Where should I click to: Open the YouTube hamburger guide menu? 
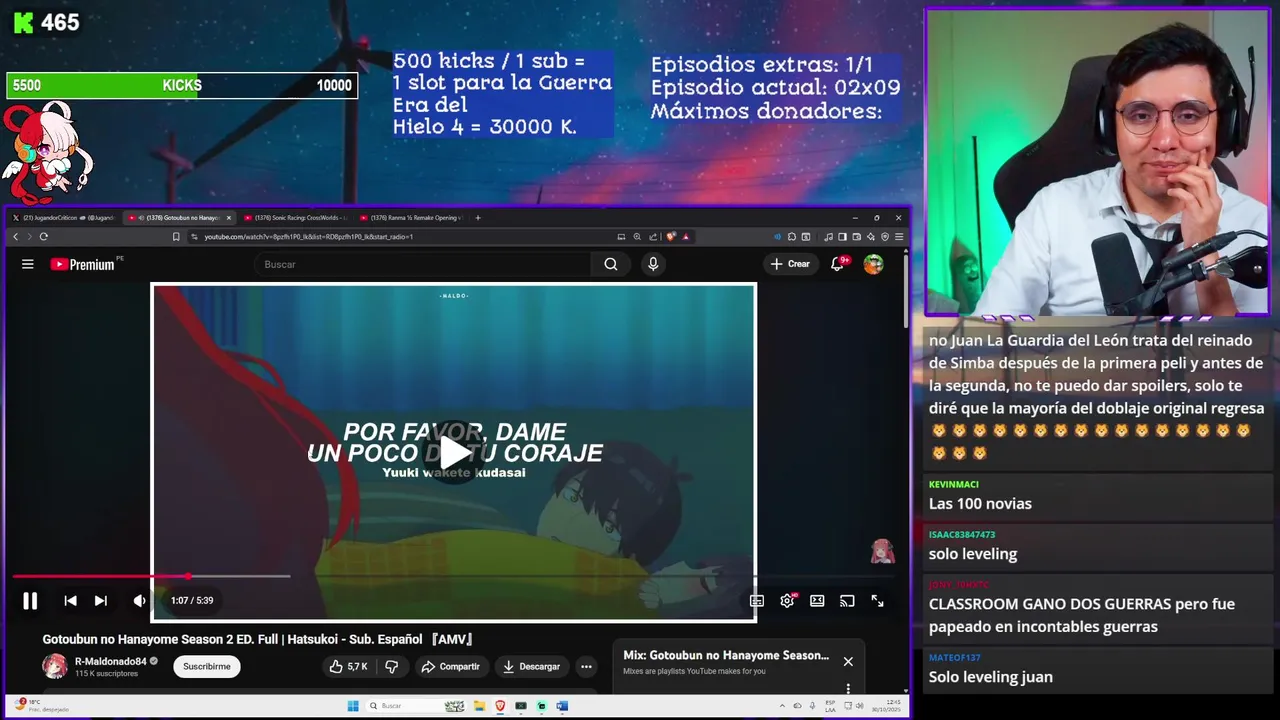pyautogui.click(x=28, y=264)
